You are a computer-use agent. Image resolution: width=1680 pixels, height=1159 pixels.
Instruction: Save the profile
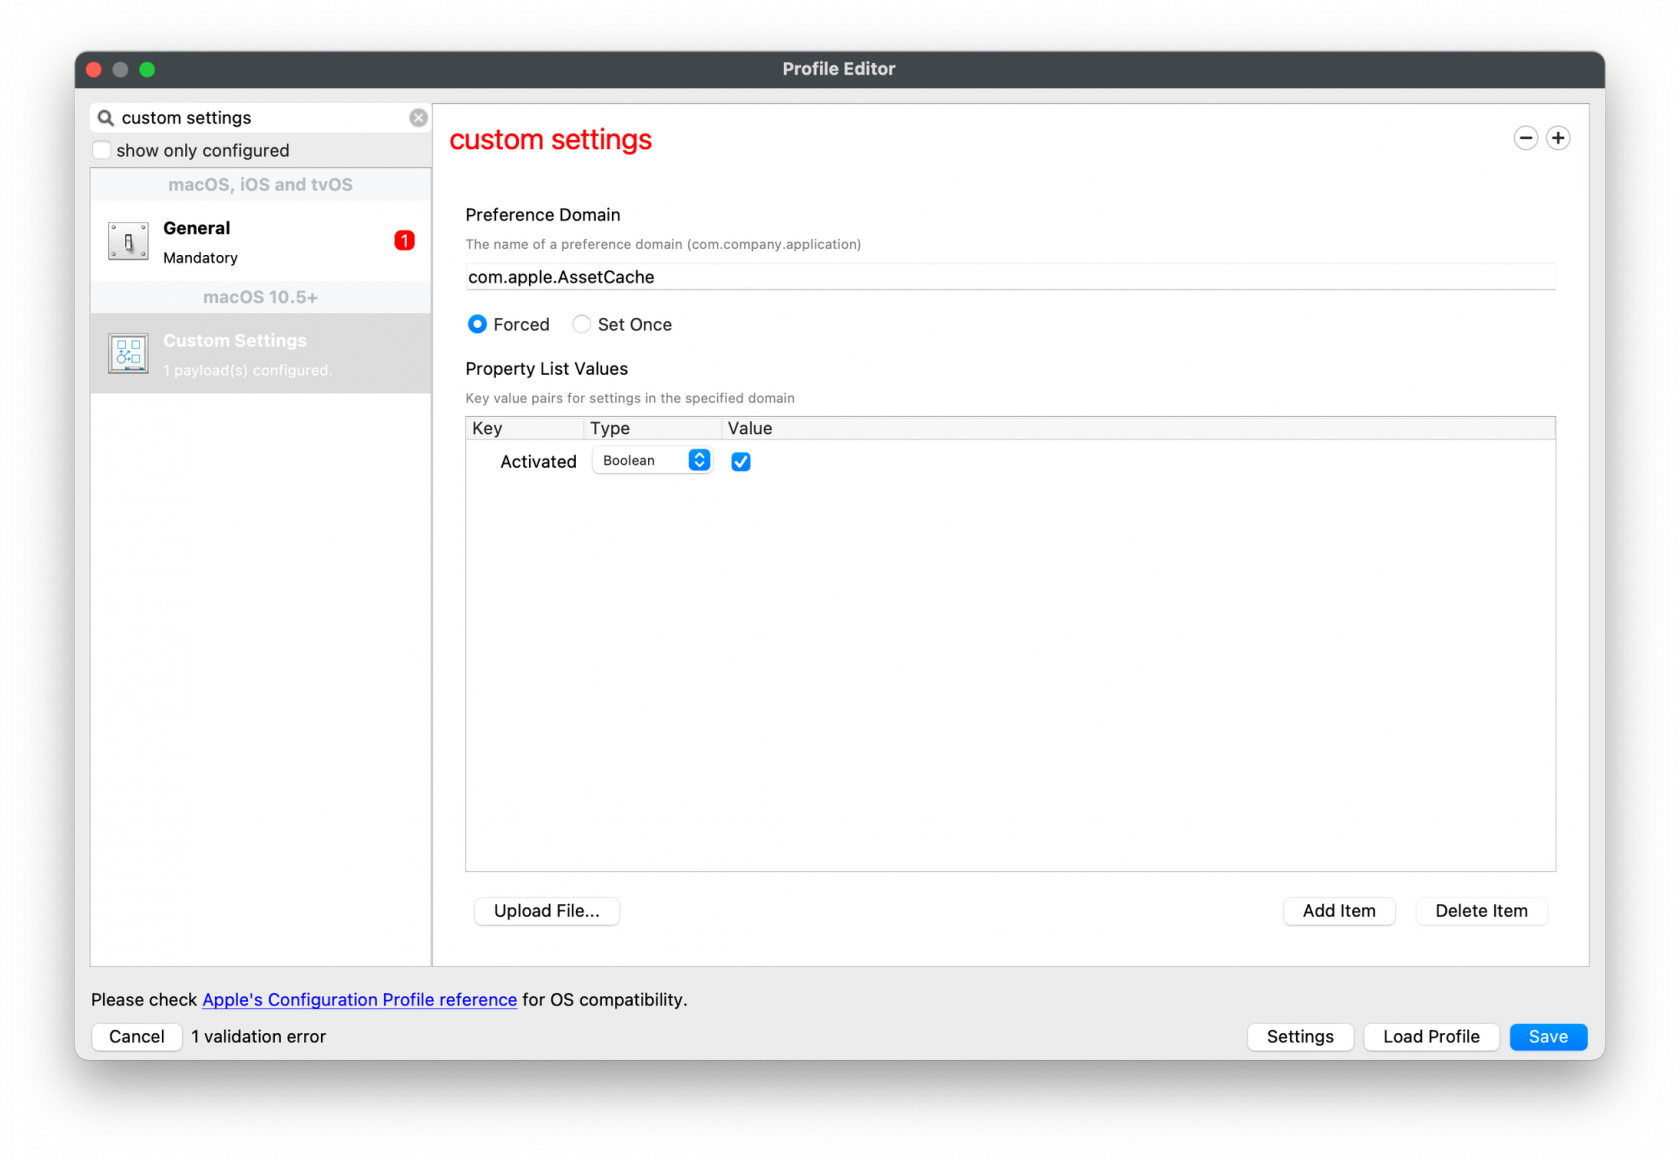pos(1548,1037)
